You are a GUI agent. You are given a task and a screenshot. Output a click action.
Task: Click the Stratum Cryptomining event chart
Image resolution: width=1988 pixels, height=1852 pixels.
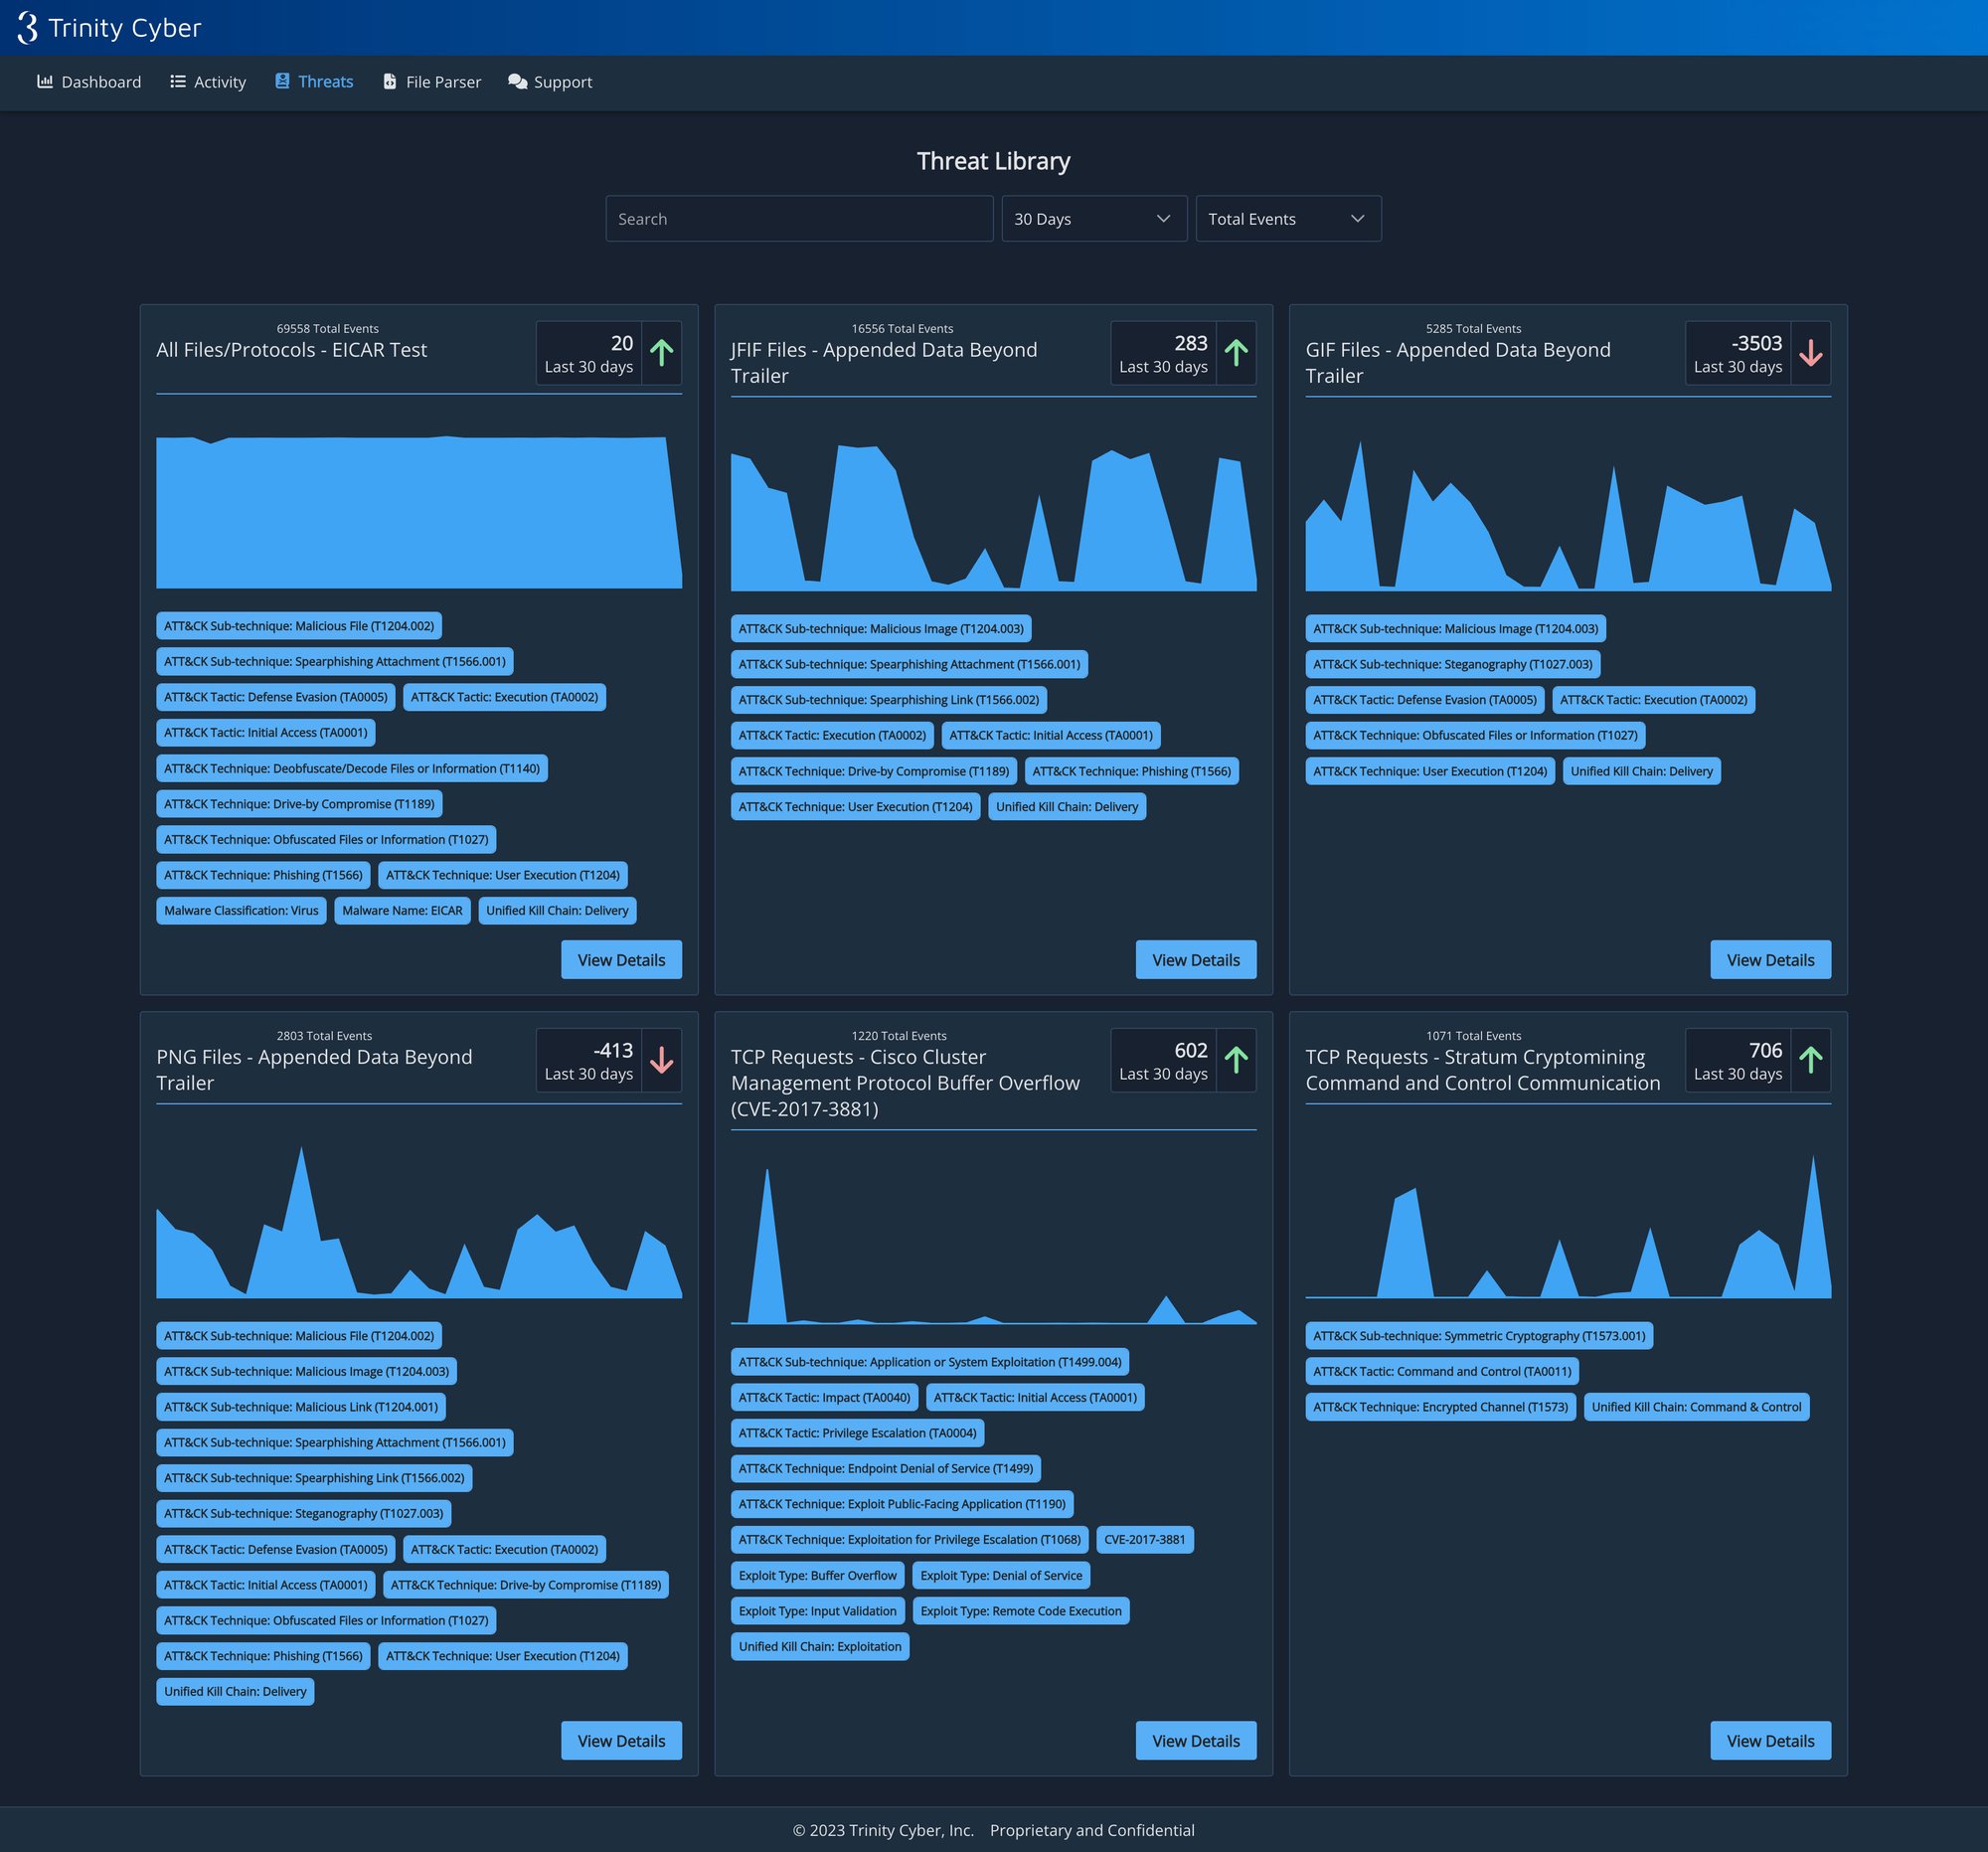click(1568, 1226)
